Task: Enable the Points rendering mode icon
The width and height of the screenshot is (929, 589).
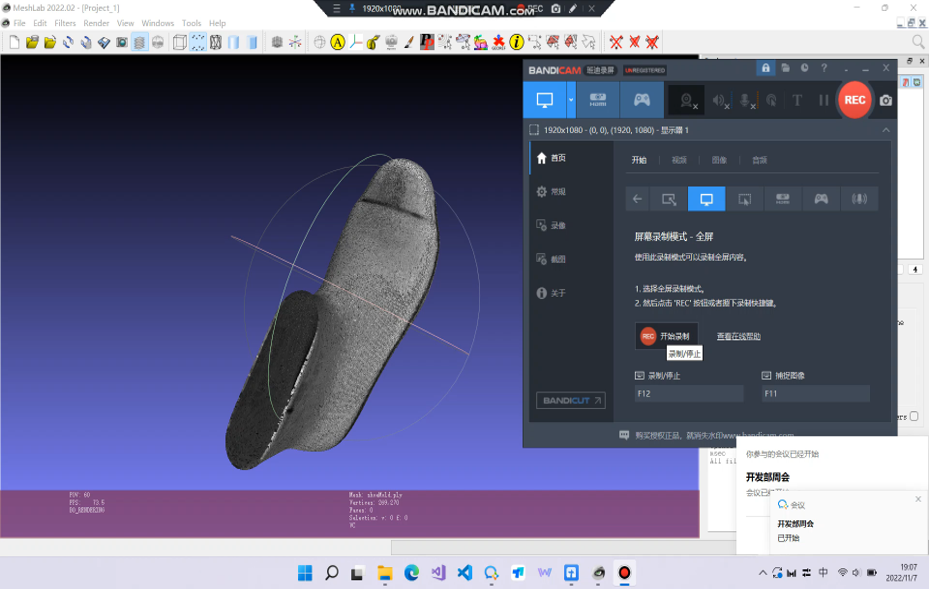Action: (x=198, y=42)
